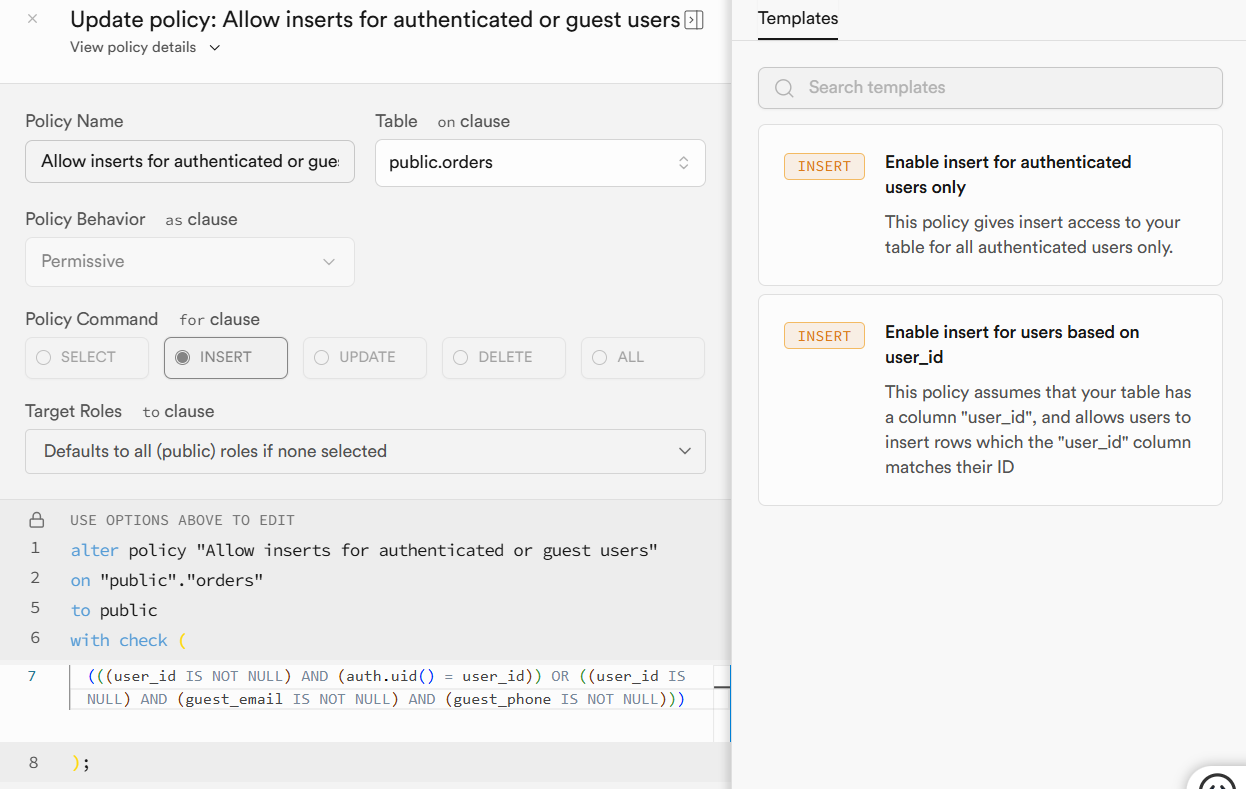This screenshot has height=789, width=1246.
Task: Open the Target Roles dropdown
Action: click(365, 452)
